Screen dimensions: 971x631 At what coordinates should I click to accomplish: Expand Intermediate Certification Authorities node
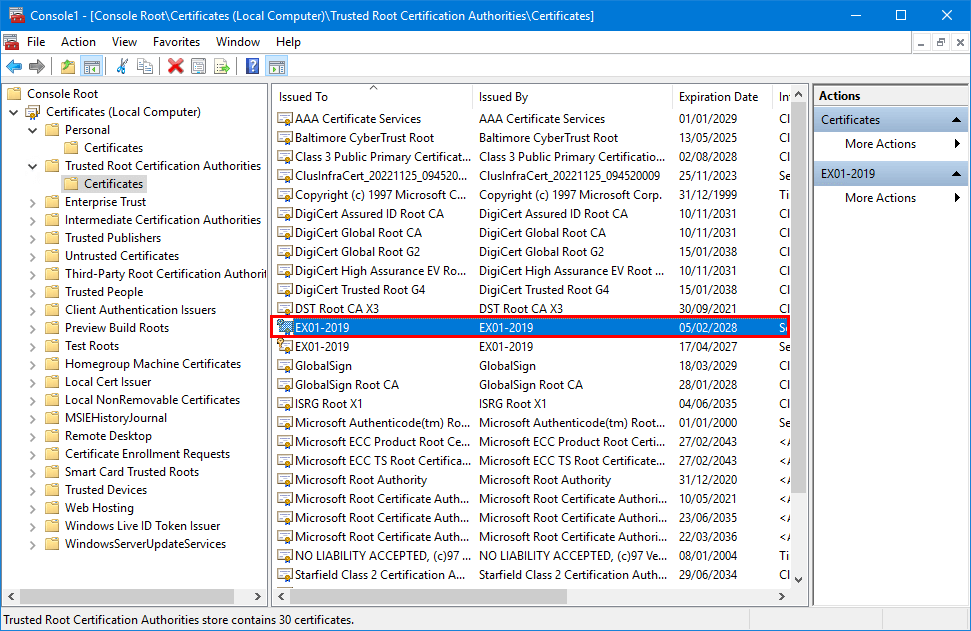click(33, 220)
